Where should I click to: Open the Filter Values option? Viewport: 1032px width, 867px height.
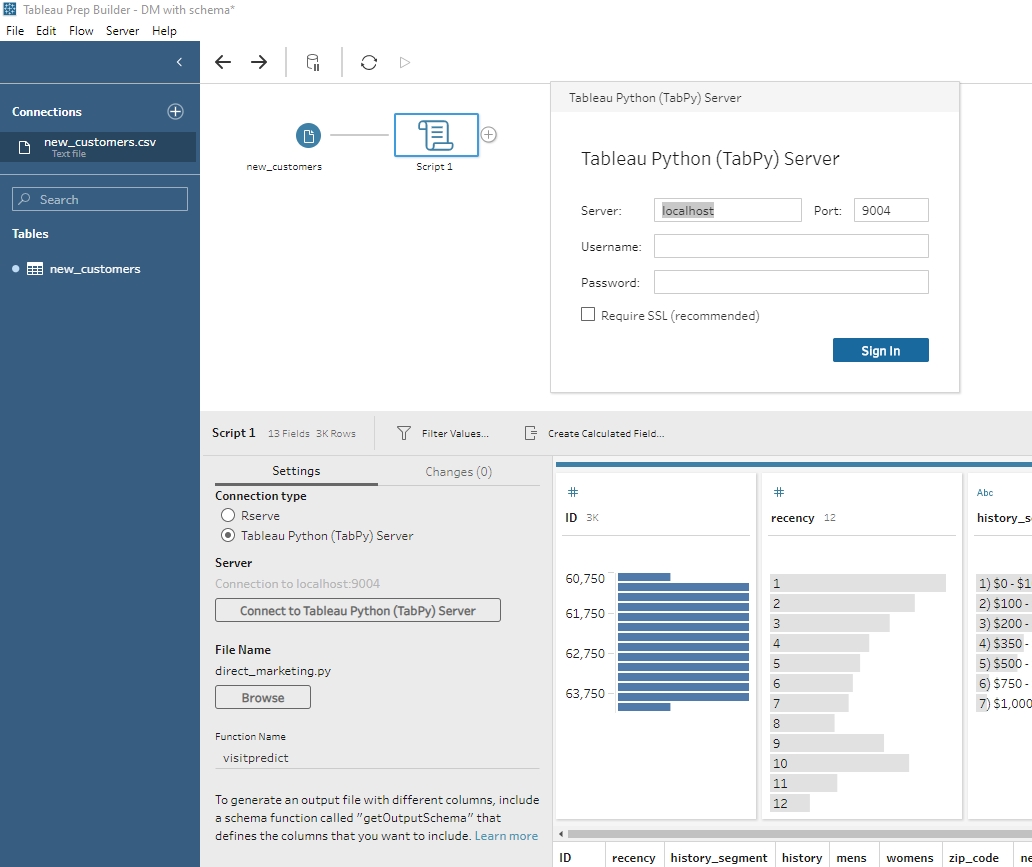point(443,434)
